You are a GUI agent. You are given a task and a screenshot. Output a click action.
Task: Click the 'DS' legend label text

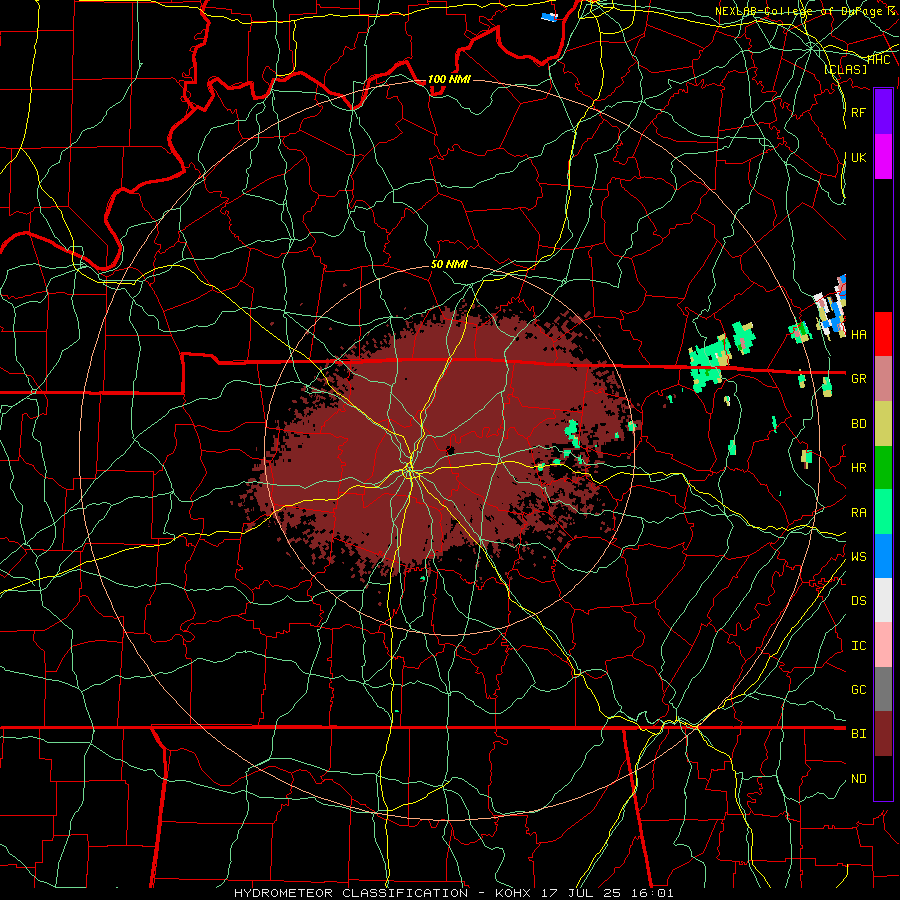point(858,601)
